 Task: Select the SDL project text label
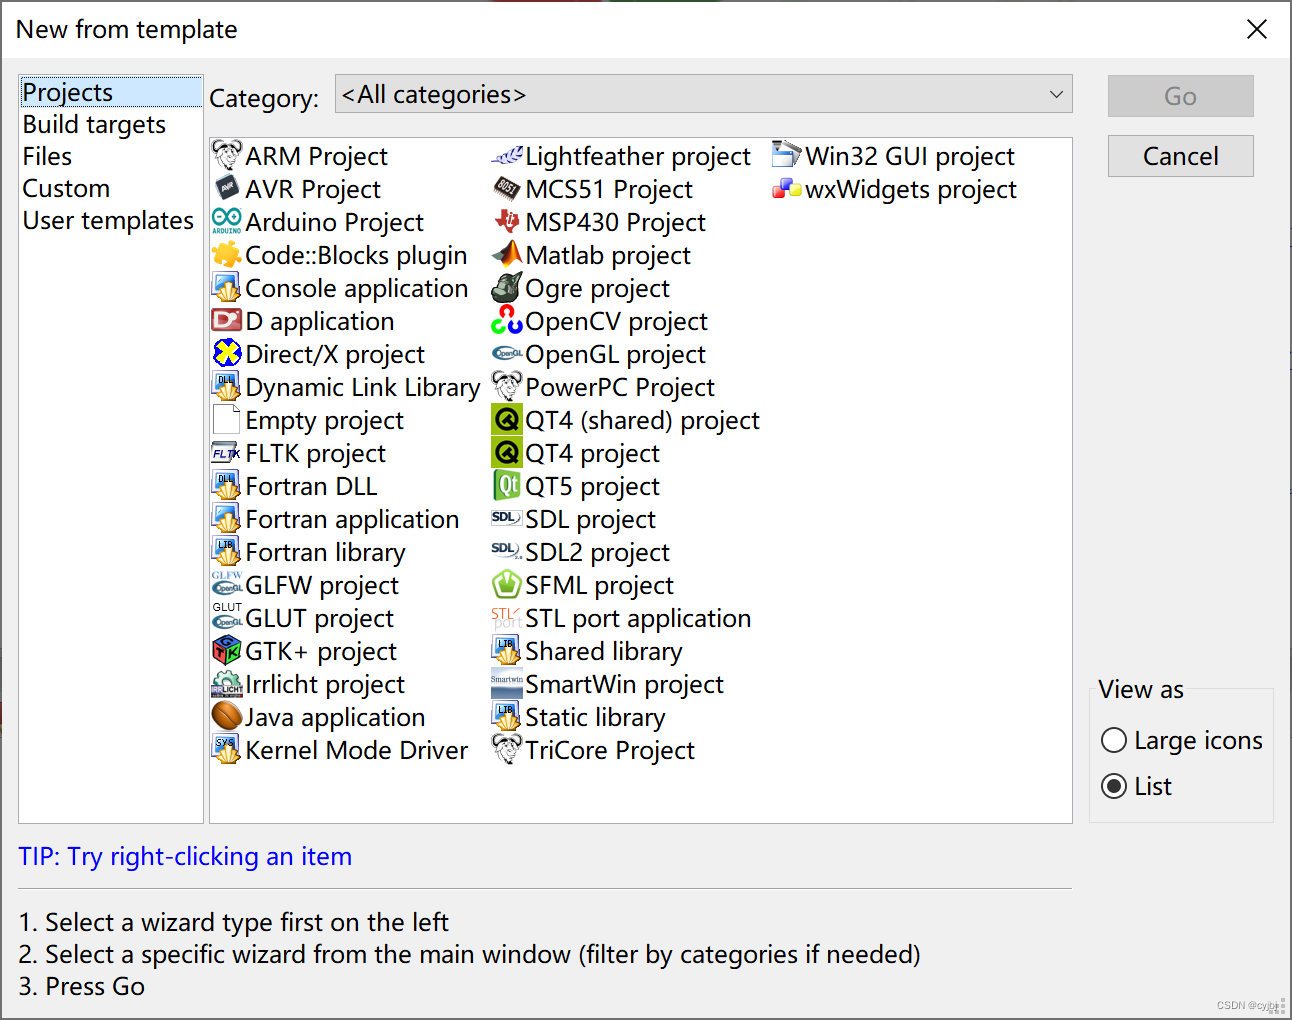pyautogui.click(x=591, y=519)
